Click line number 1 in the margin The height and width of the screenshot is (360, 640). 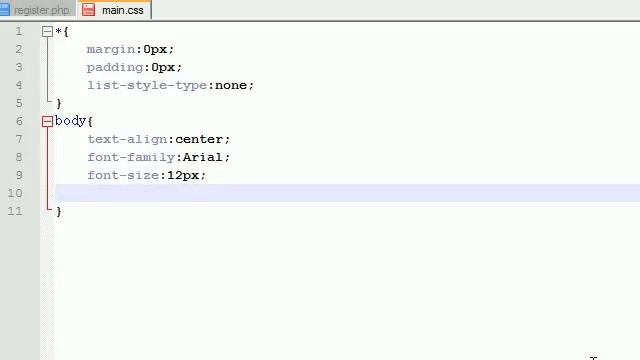[19, 31]
